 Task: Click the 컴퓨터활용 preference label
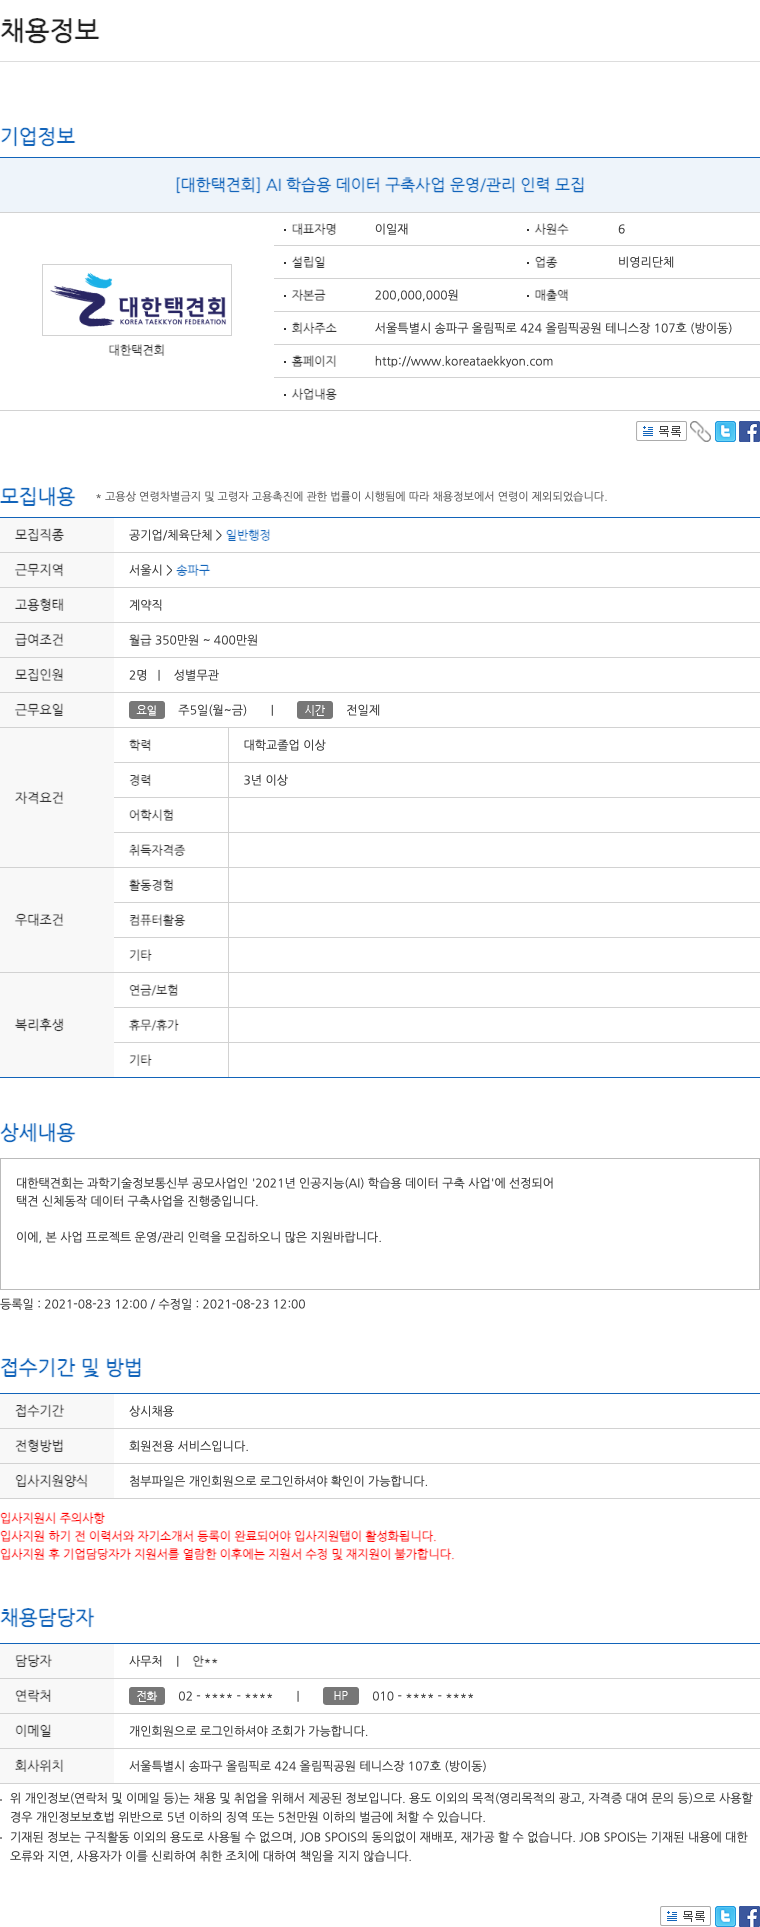click(157, 920)
